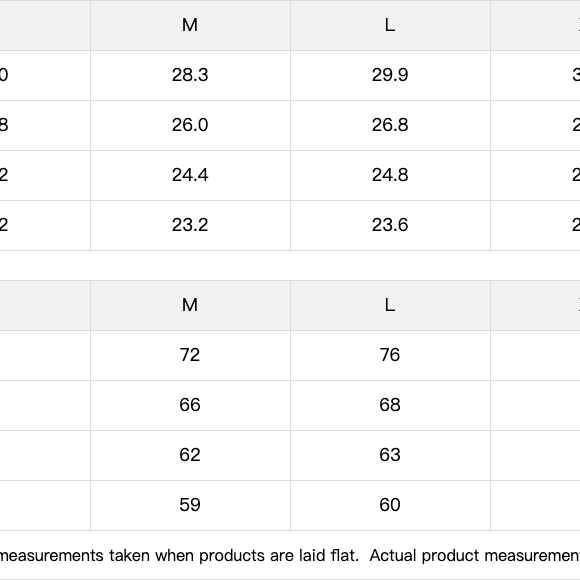Click the 66 value in the lower table
Image resolution: width=580 pixels, height=580 pixels.
tap(190, 405)
